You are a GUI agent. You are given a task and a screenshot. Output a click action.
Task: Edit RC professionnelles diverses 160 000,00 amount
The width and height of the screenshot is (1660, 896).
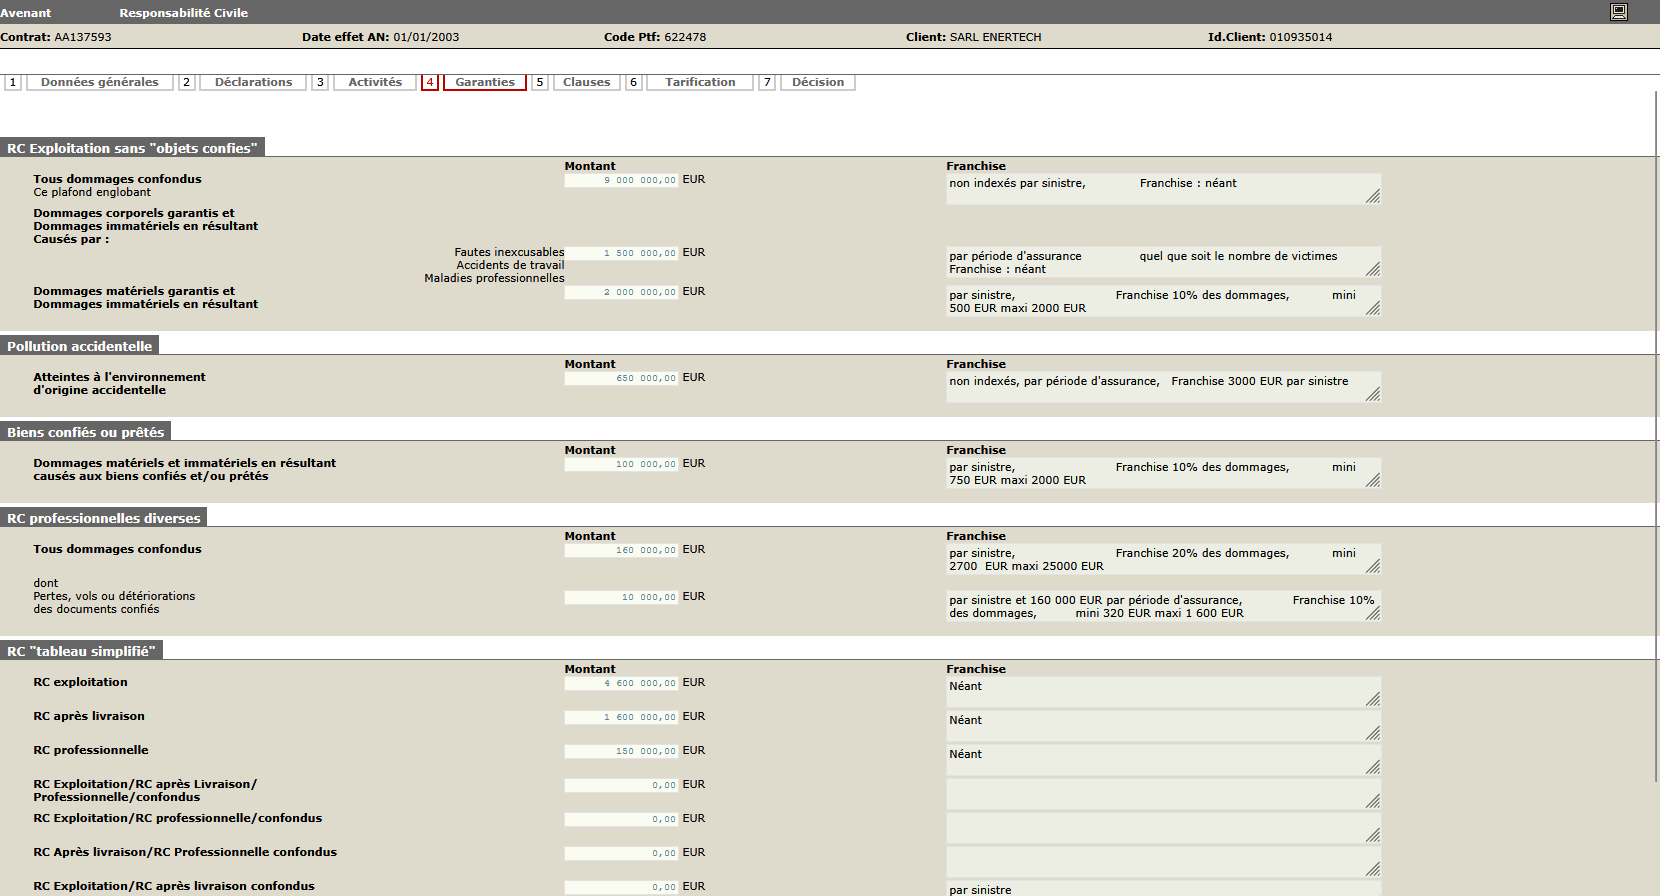click(x=621, y=550)
